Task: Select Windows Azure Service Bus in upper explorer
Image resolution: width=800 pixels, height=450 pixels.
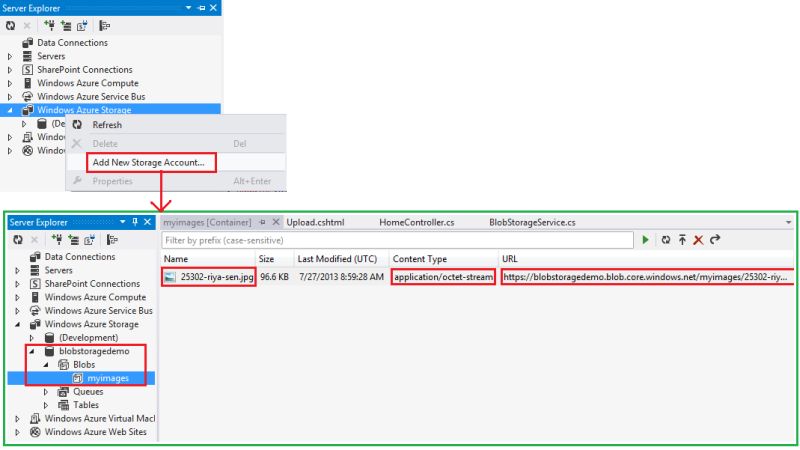Action: (91, 96)
